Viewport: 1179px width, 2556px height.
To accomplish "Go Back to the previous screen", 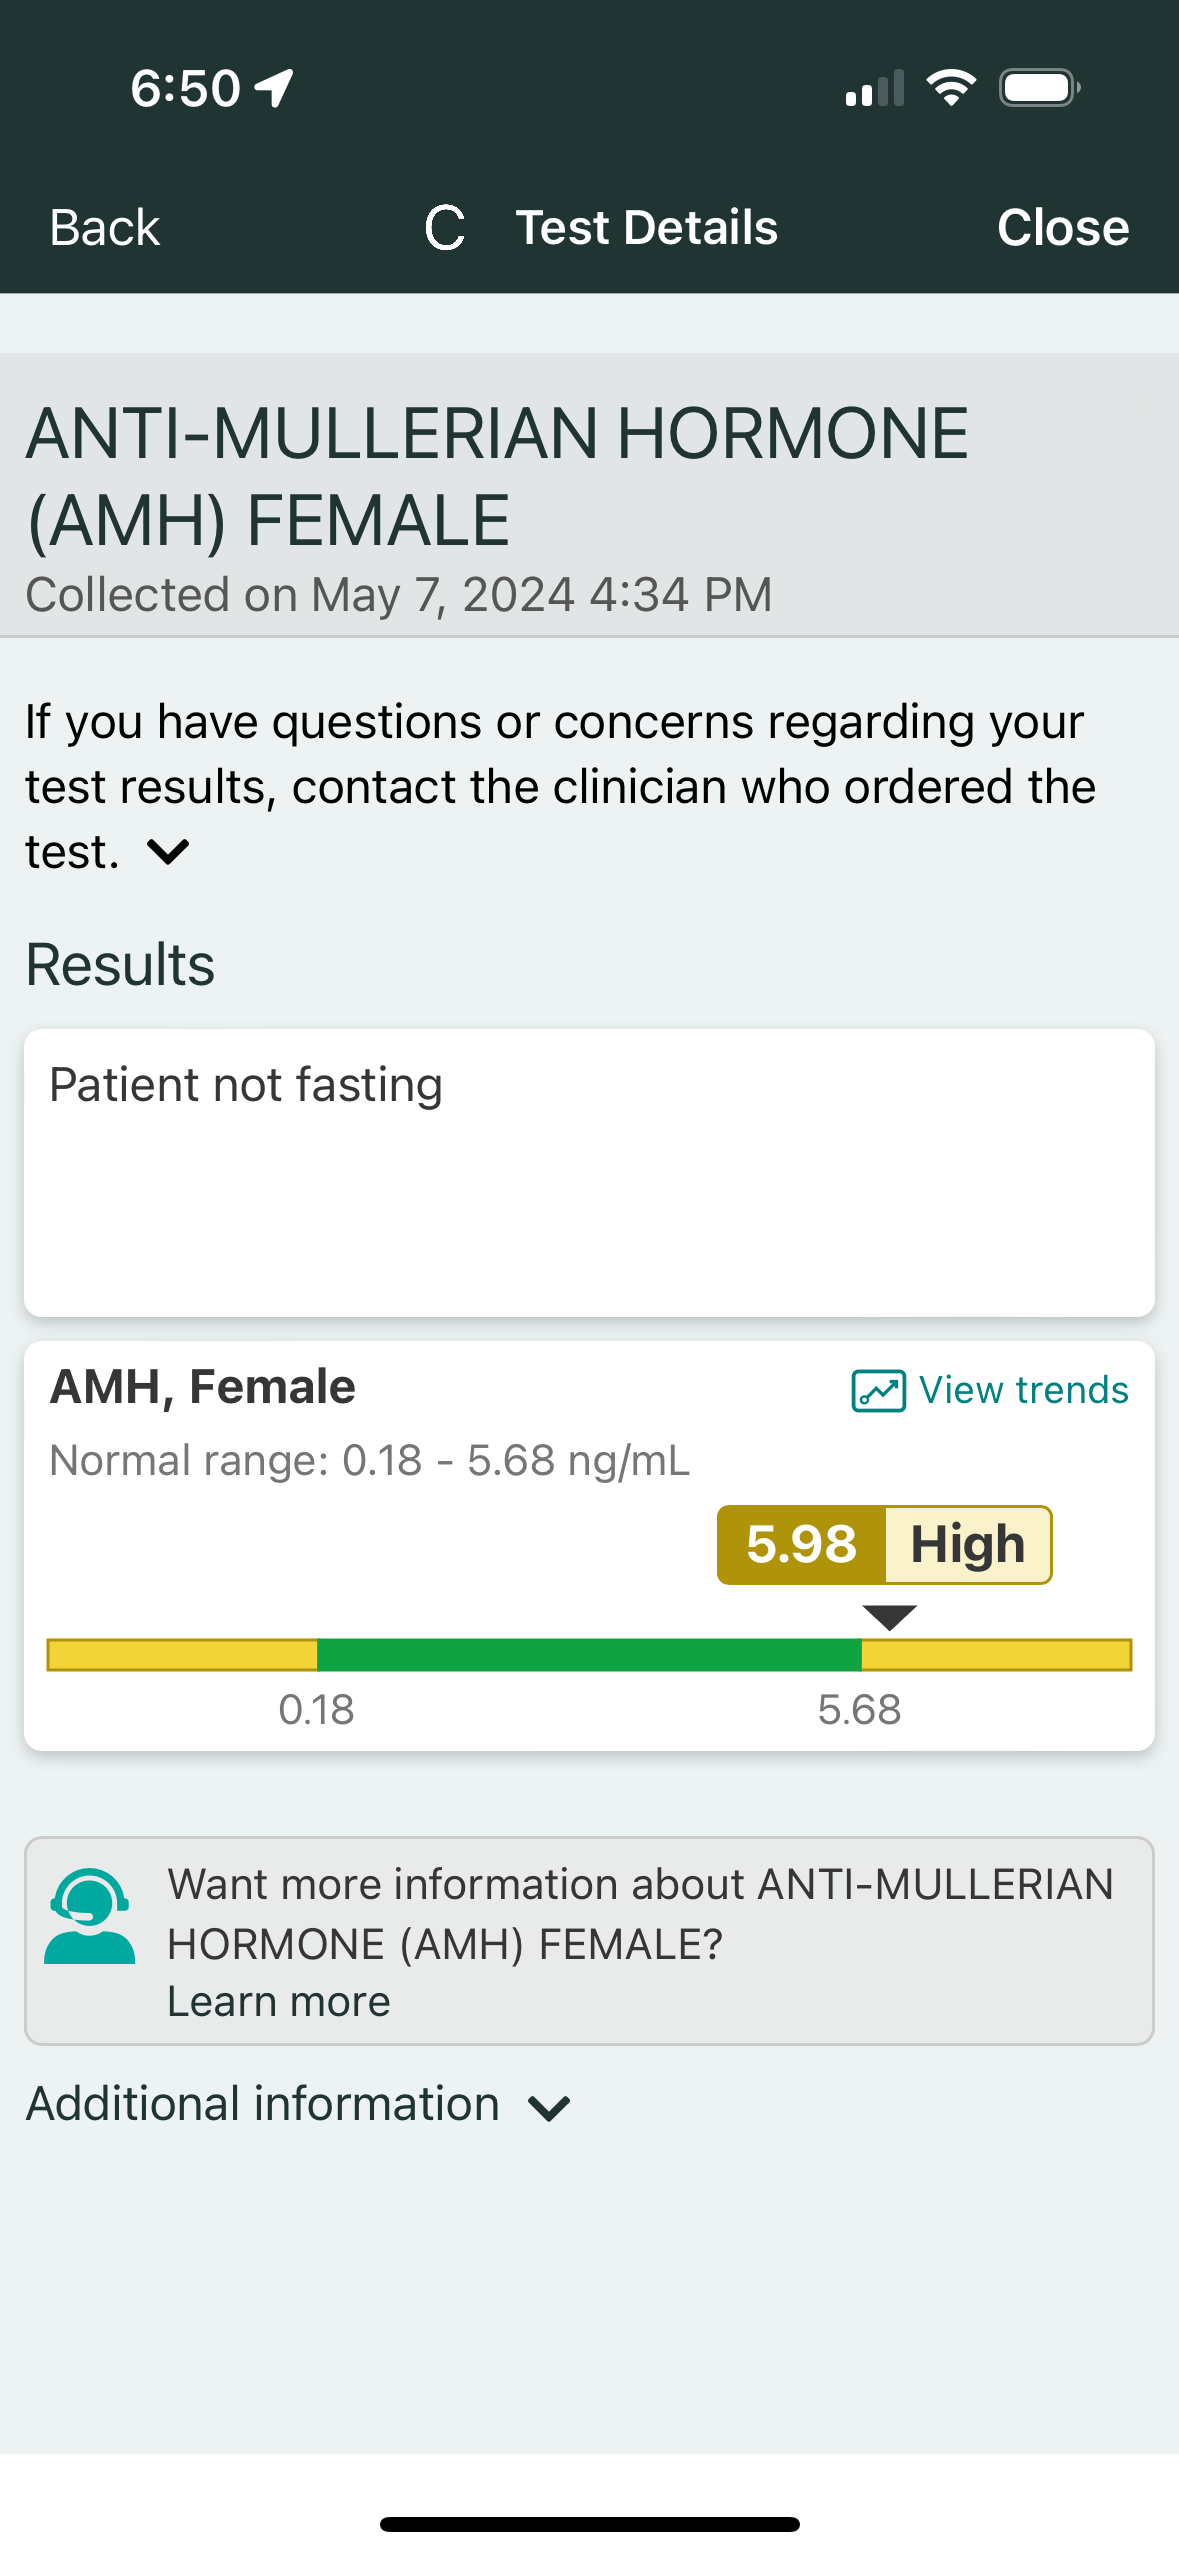I will point(105,228).
